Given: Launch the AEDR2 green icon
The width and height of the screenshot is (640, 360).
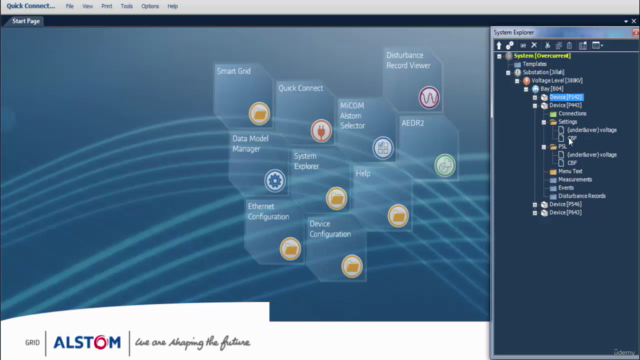Looking at the screenshot, I should pyautogui.click(x=445, y=165).
